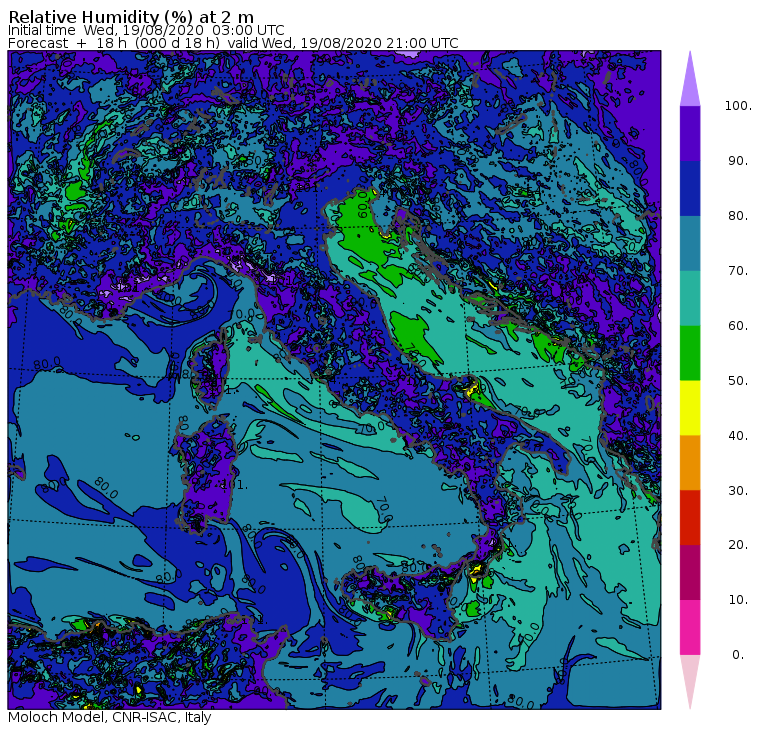Click the 90. label on the color scale
This screenshot has width=760, height=731.
coord(738,161)
